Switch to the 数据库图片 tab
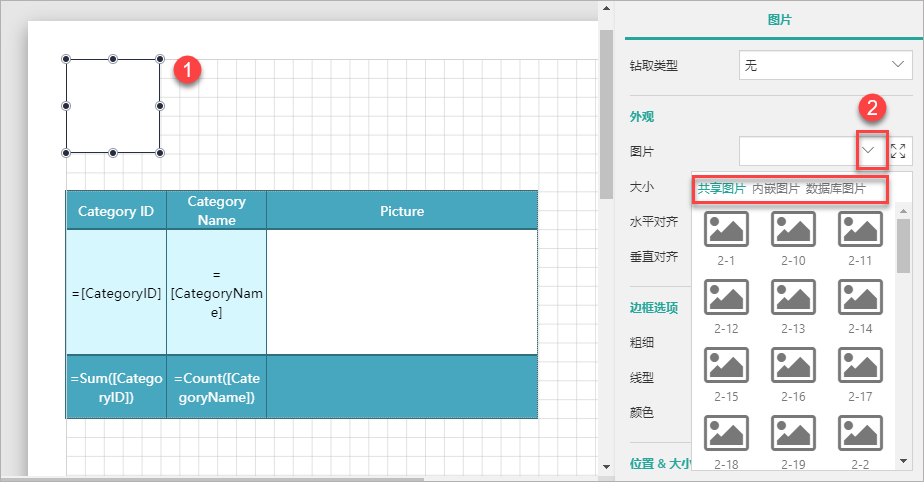 [x=835, y=189]
